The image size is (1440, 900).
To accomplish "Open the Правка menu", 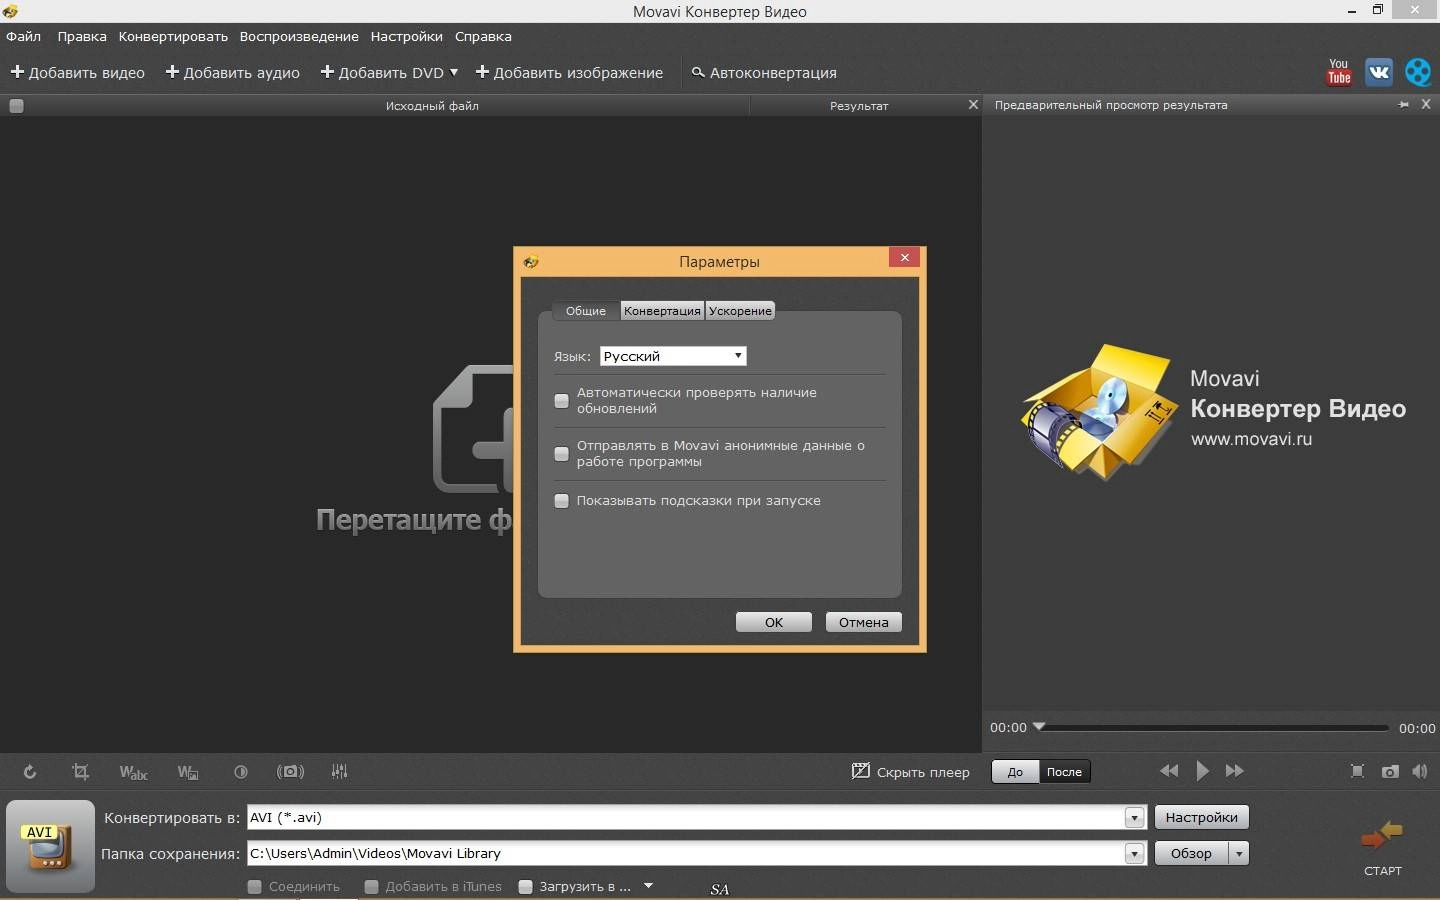I will (x=82, y=36).
